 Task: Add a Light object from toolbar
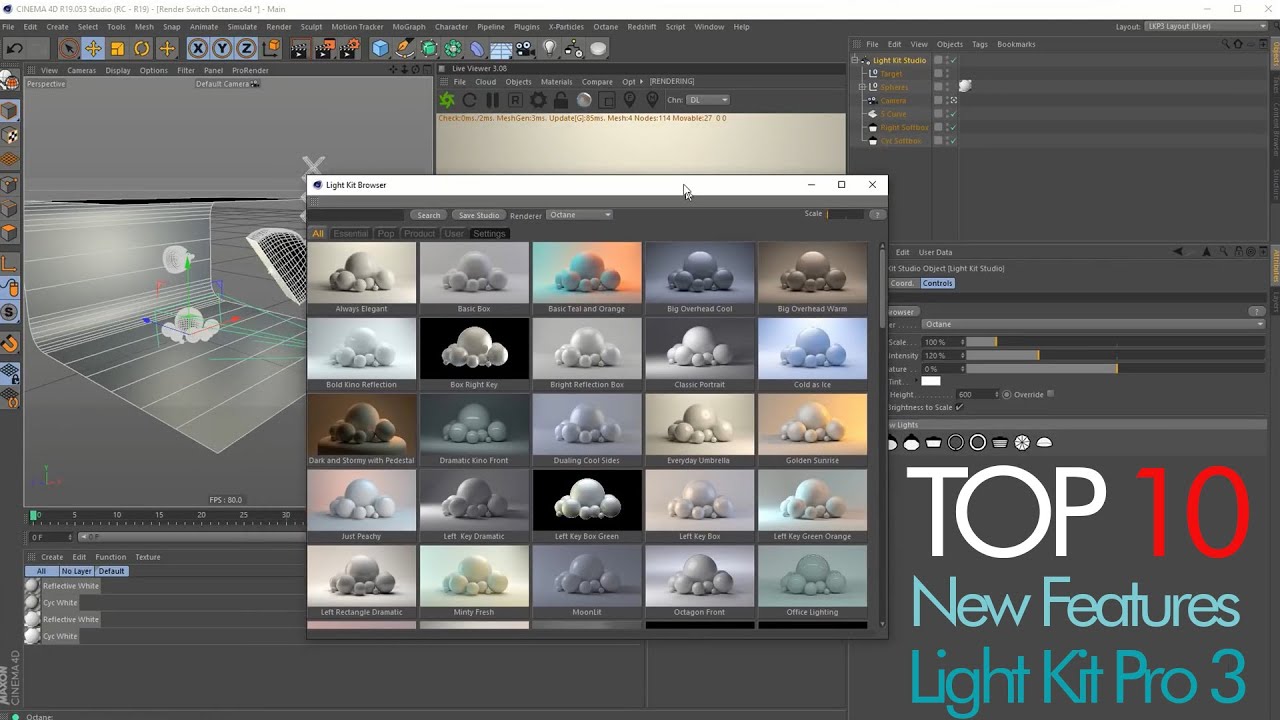[x=550, y=48]
